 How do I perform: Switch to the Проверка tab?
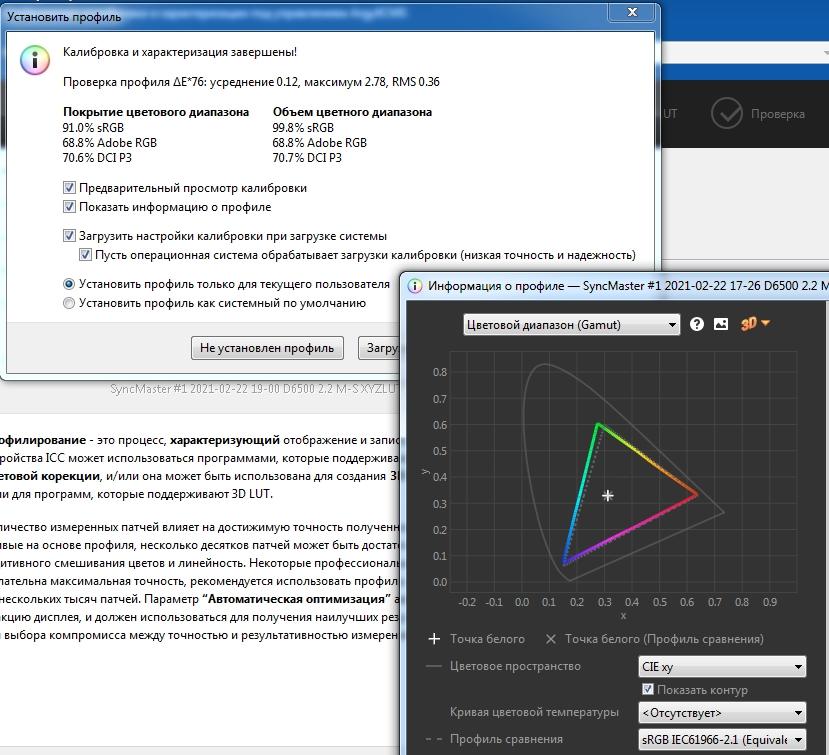(758, 114)
